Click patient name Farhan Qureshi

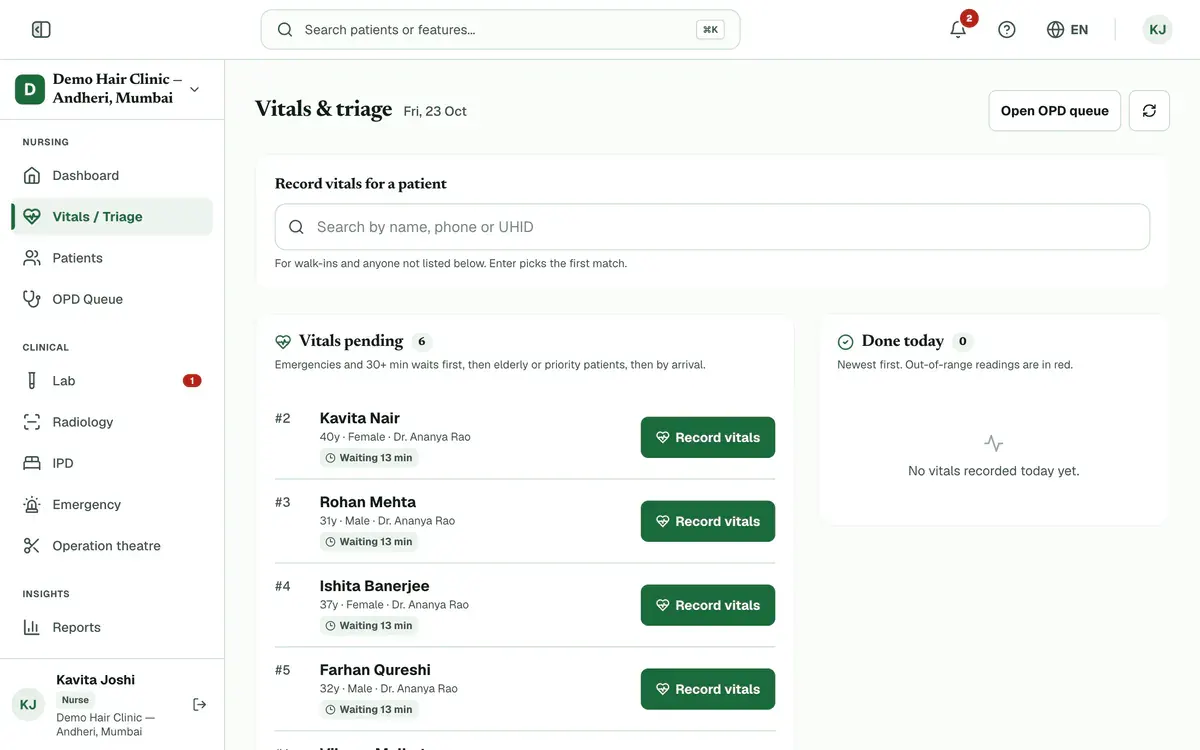click(x=375, y=670)
